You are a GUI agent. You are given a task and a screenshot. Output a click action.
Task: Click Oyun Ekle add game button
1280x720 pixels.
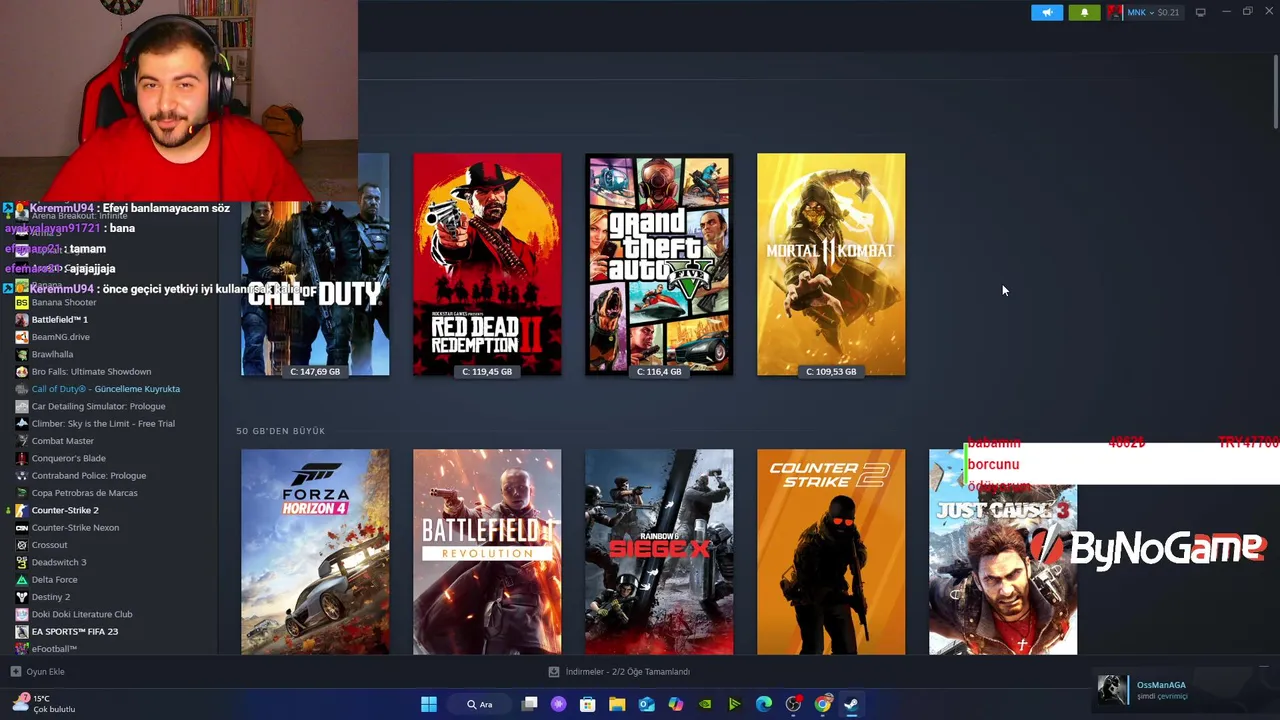tap(38, 672)
